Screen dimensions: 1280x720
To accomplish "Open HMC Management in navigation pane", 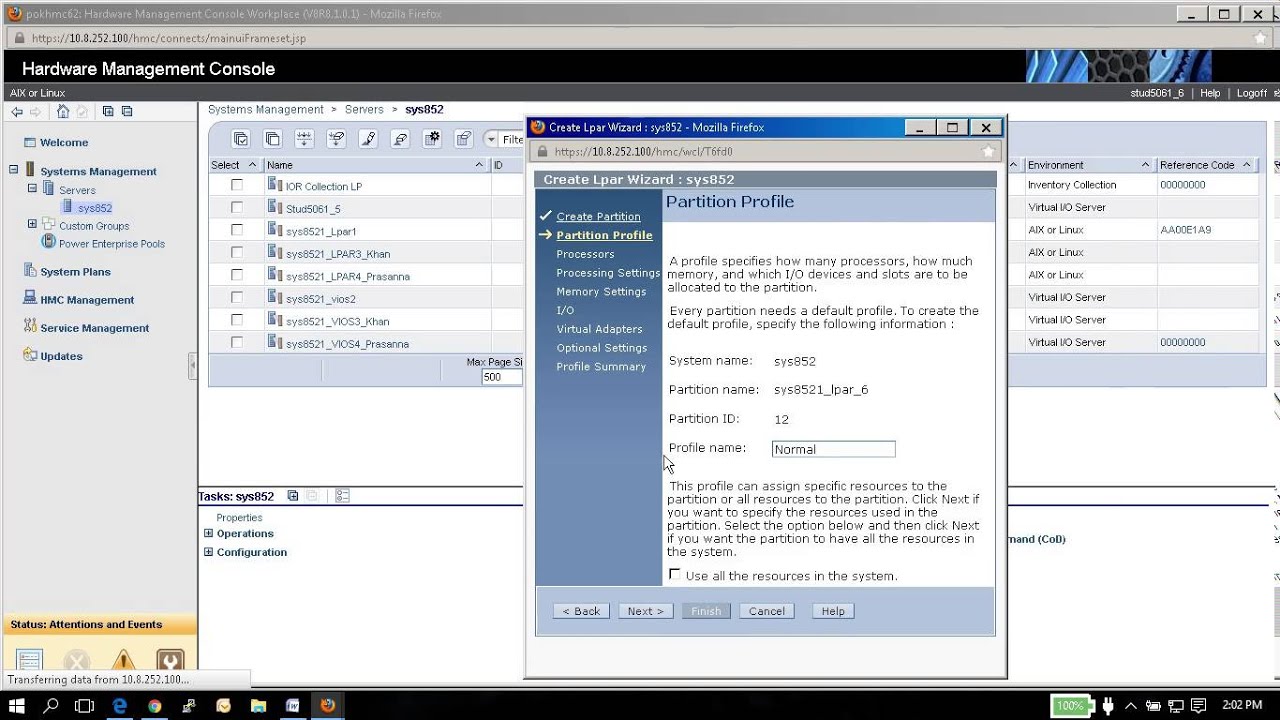I will point(87,300).
